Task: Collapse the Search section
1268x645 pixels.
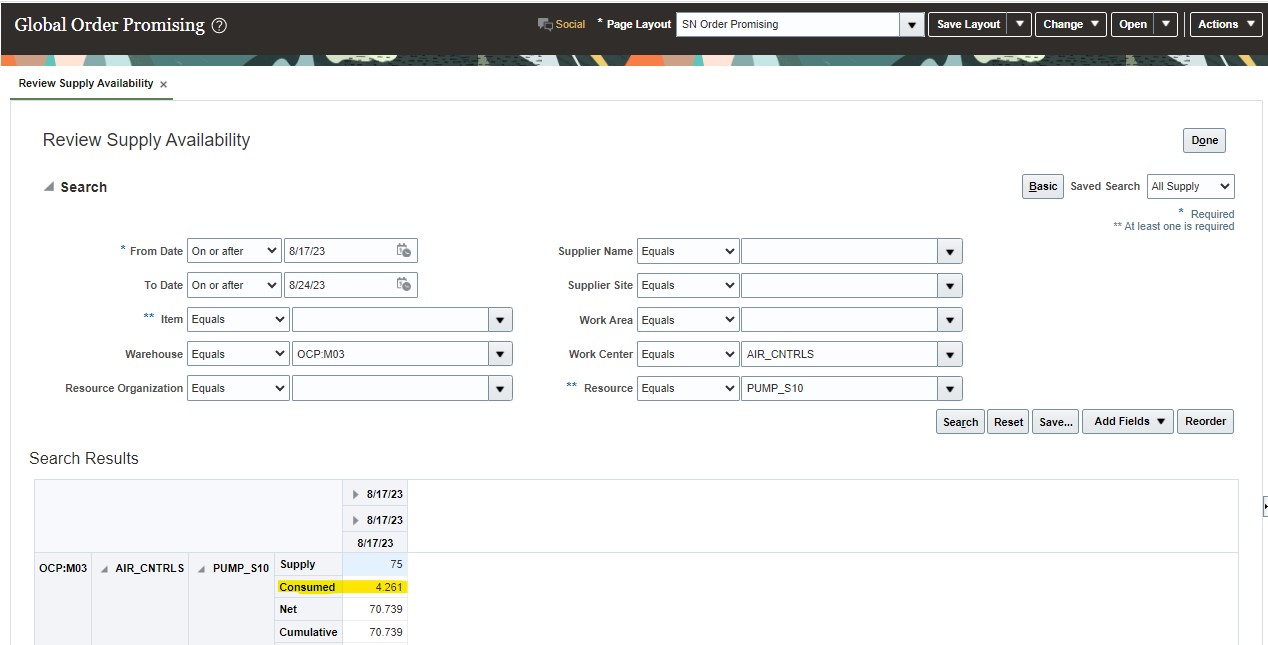Action: [x=49, y=186]
